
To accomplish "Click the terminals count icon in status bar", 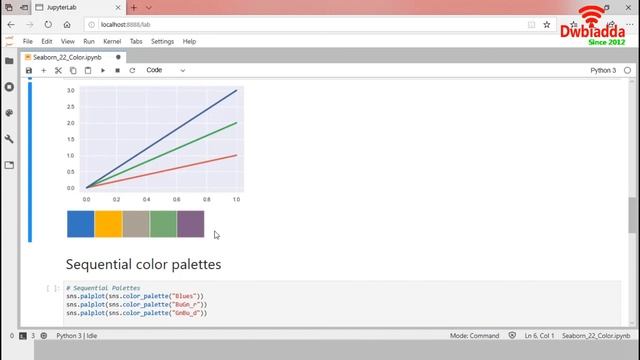I will [x=23, y=336].
